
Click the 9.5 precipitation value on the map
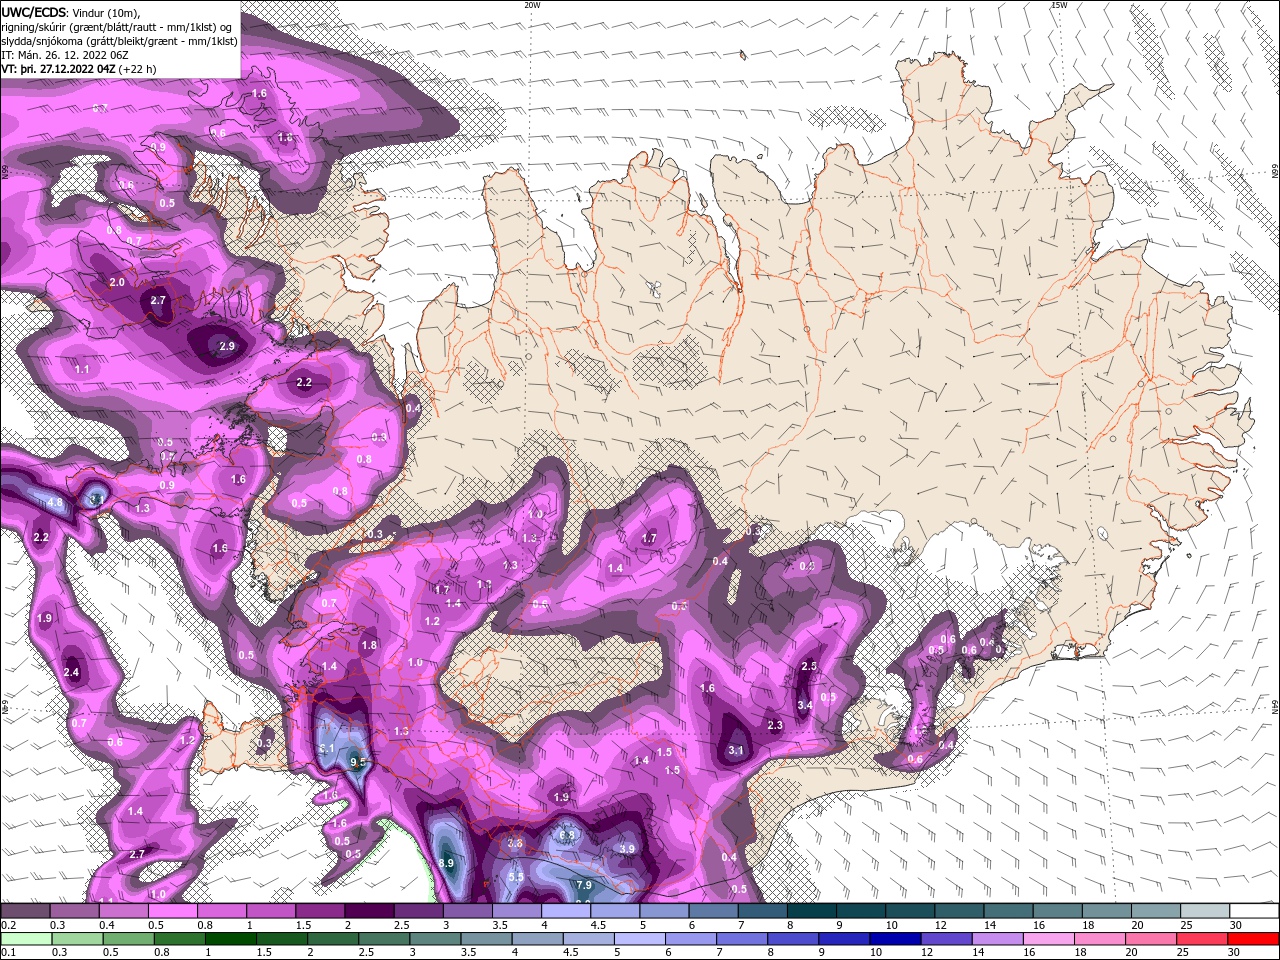[359, 763]
